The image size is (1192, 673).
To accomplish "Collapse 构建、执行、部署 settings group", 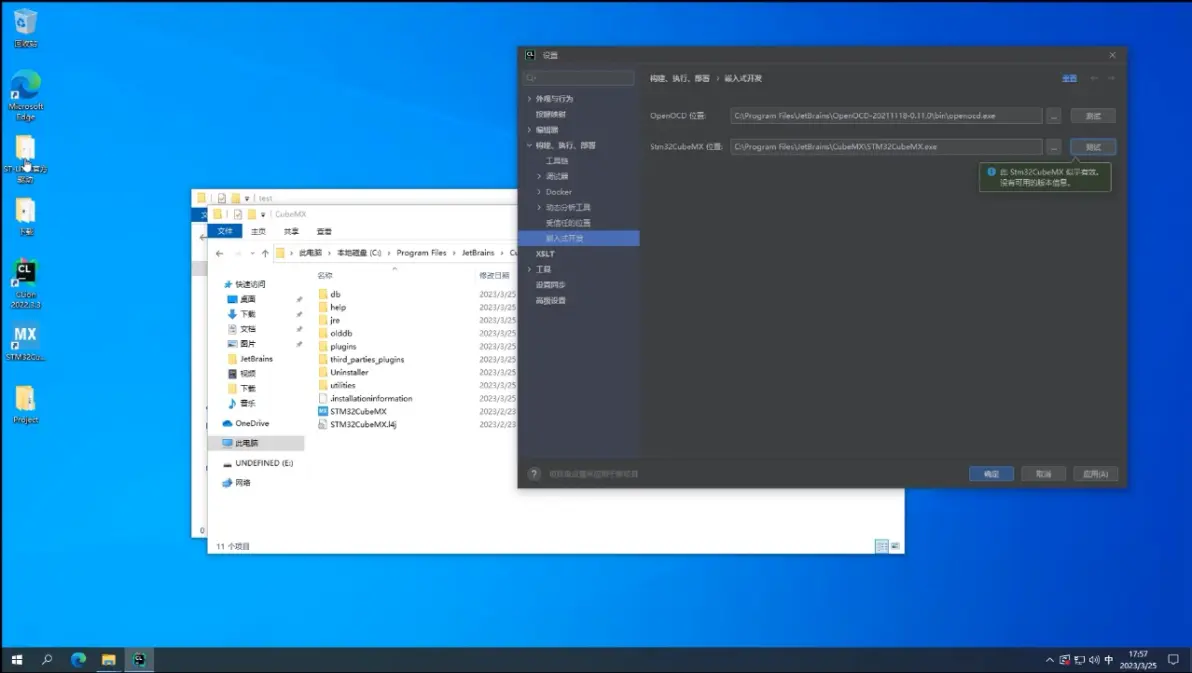I will pyautogui.click(x=529, y=145).
